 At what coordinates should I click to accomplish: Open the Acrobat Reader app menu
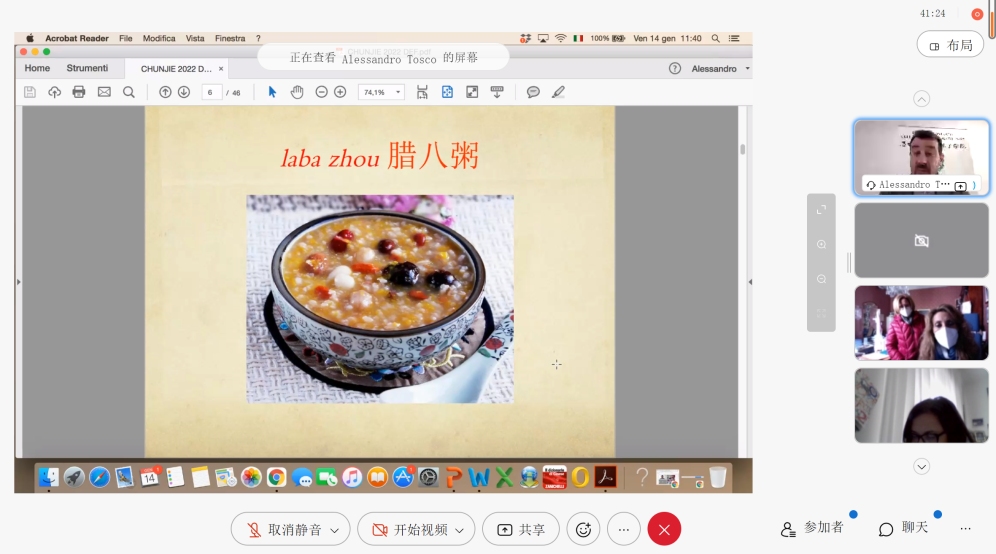click(x=77, y=38)
